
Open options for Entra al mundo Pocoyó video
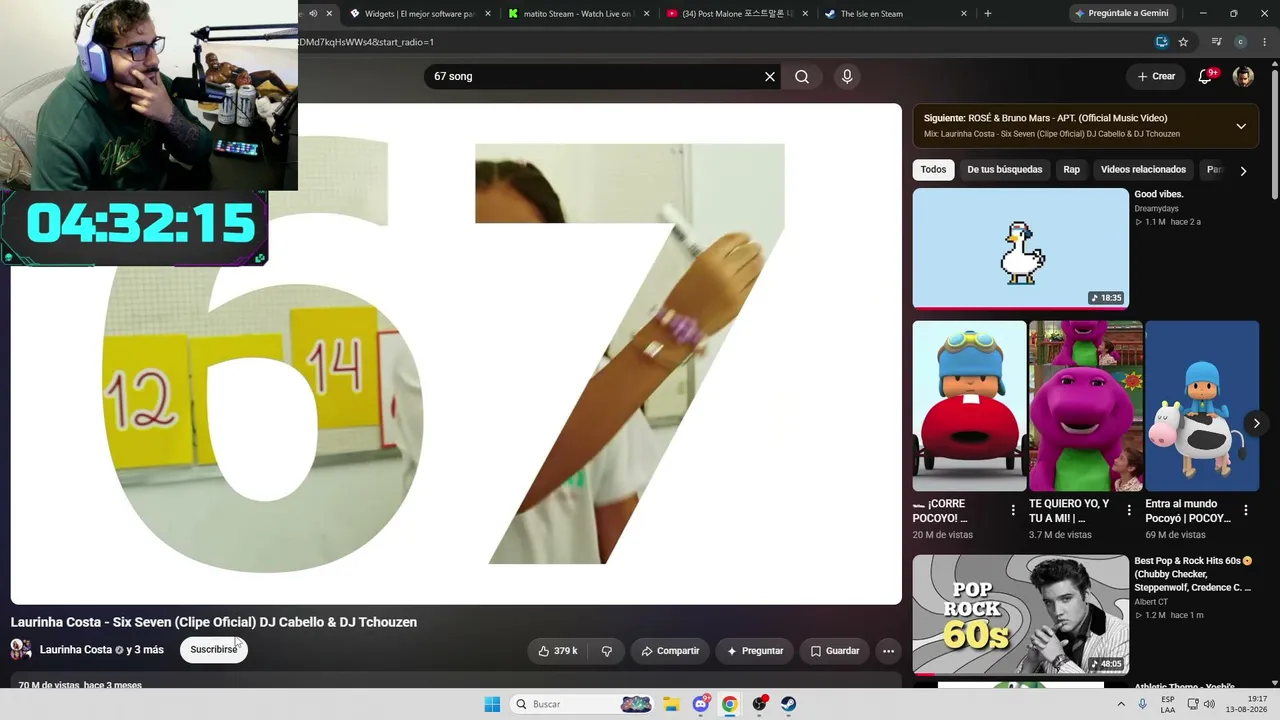click(1246, 510)
